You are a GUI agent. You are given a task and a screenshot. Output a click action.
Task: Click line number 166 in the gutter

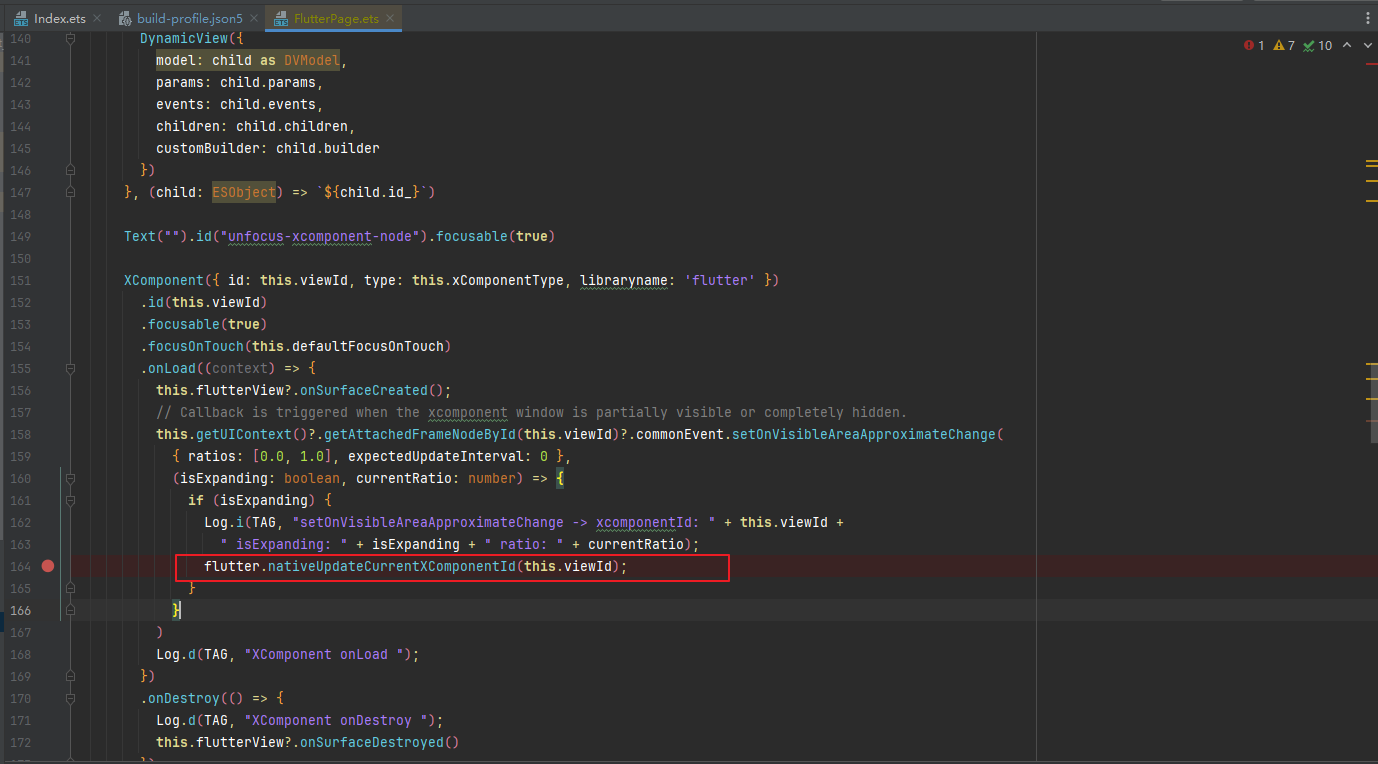click(x=20, y=610)
